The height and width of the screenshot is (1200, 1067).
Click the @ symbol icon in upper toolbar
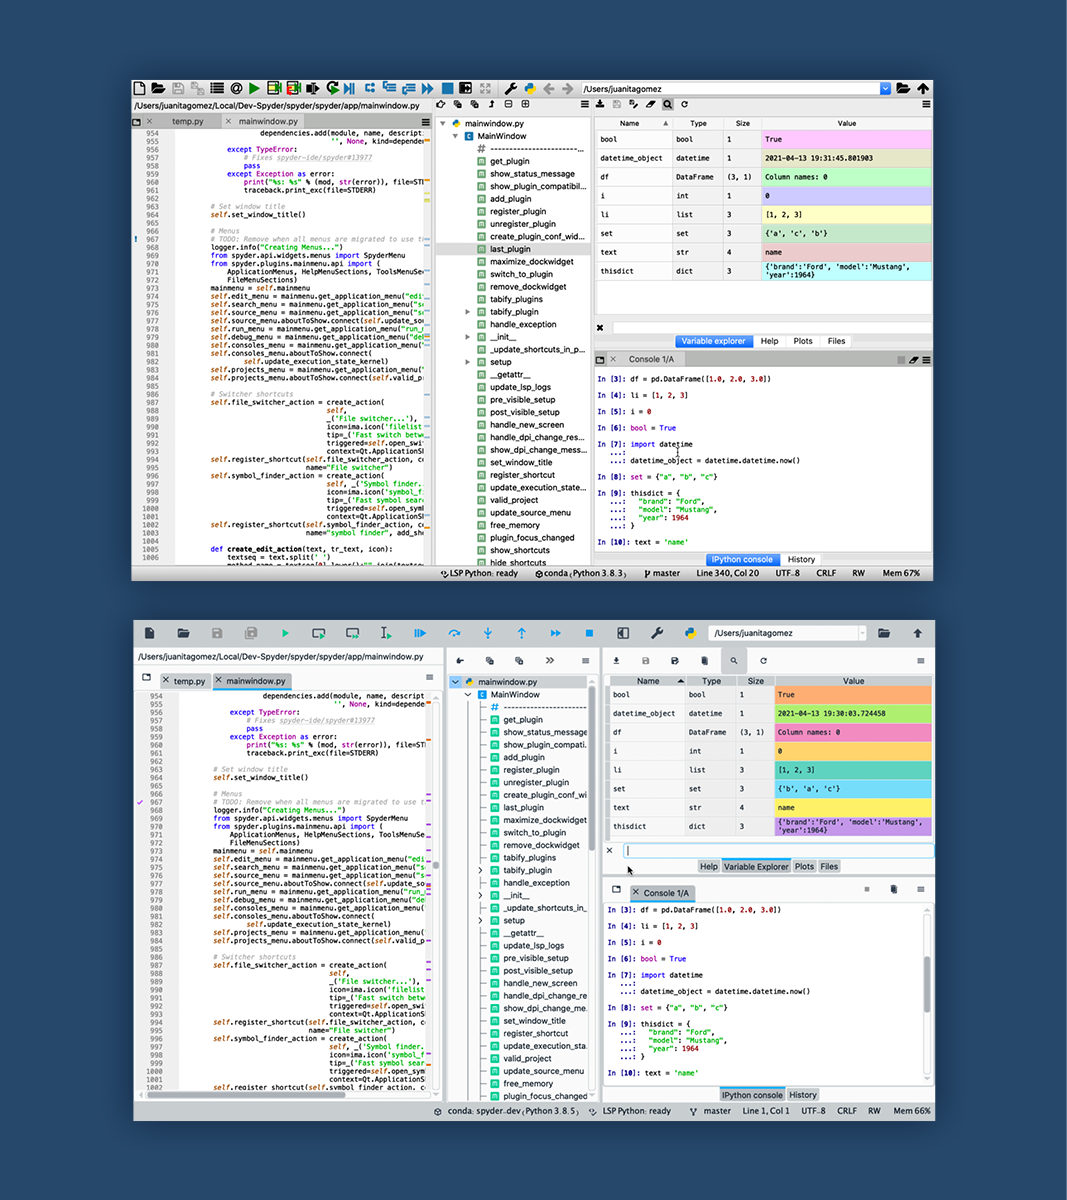pos(236,89)
